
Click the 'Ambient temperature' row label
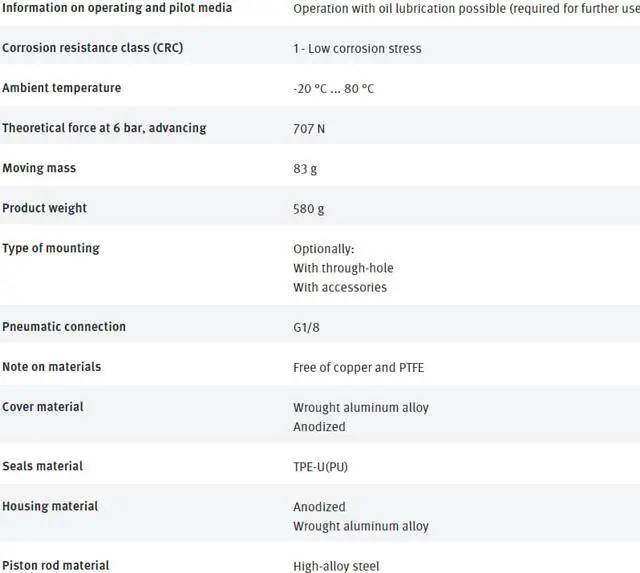[61, 88]
